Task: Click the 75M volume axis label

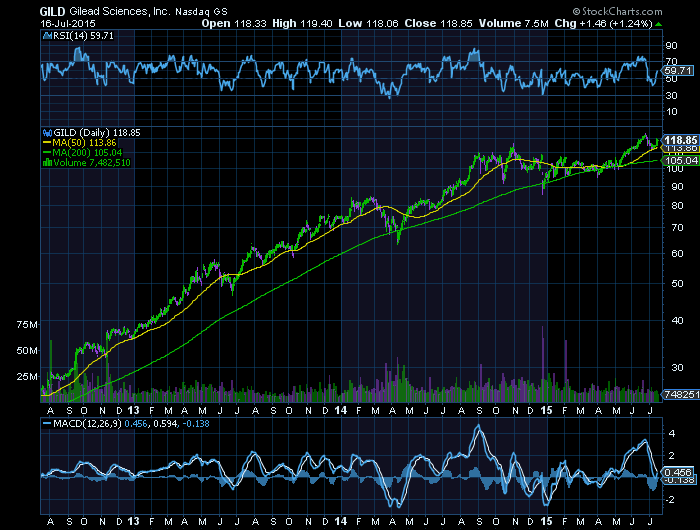Action: [x=27, y=325]
